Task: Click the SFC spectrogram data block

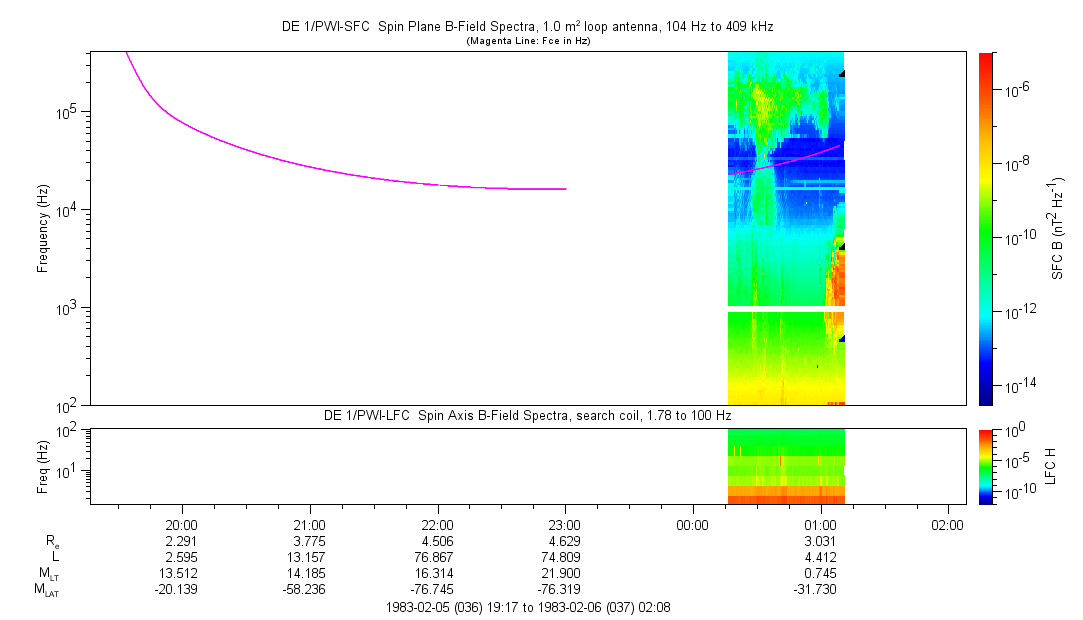Action: pyautogui.click(x=786, y=228)
